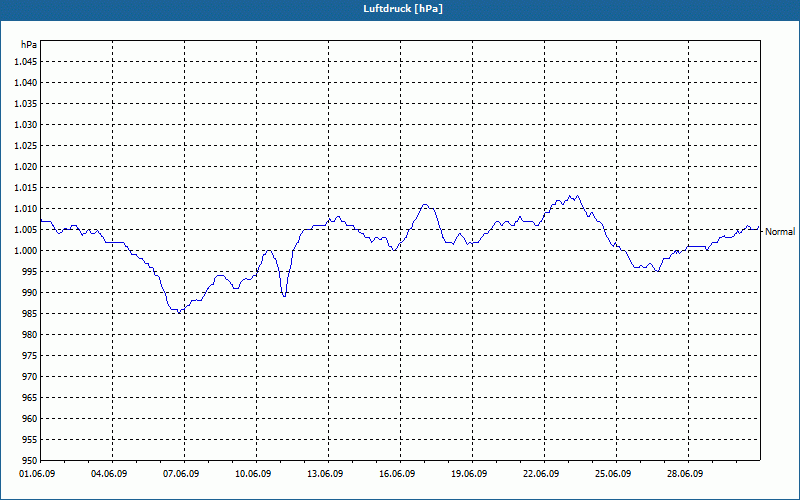Click the 955 y-axis value
The height and width of the screenshot is (500, 800).
point(30,440)
